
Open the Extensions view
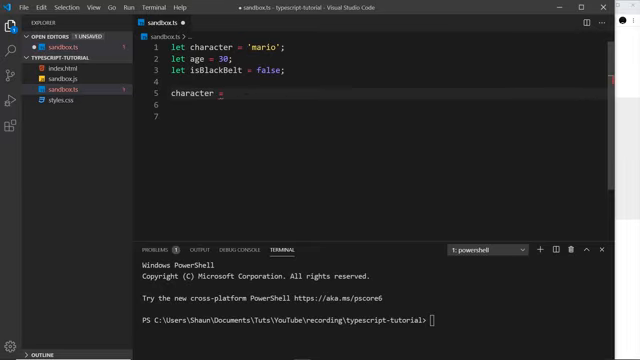10,125
